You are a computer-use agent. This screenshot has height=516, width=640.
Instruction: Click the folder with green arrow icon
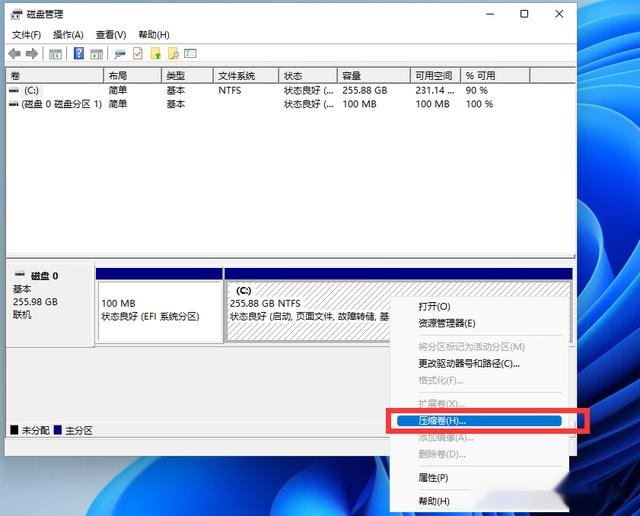pos(156,53)
